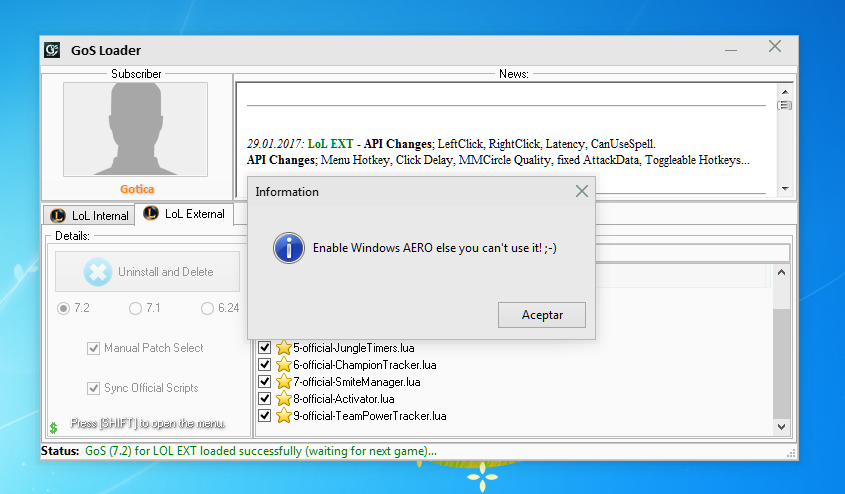Image resolution: width=845 pixels, height=494 pixels.
Task: Click the resize grip in the status bar
Action: [x=791, y=454]
